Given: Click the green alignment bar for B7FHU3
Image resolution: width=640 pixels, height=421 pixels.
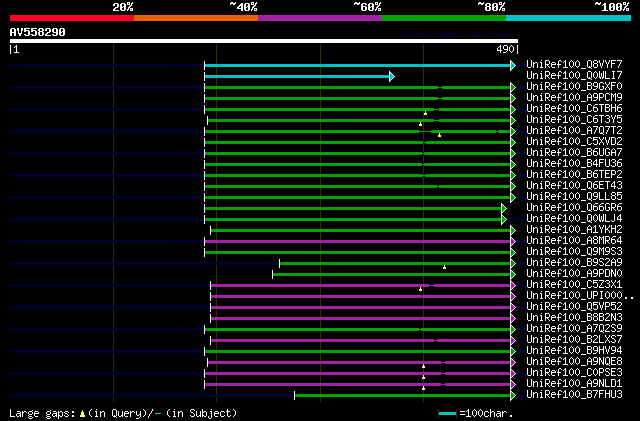Looking at the screenshot, I should [x=405, y=396].
